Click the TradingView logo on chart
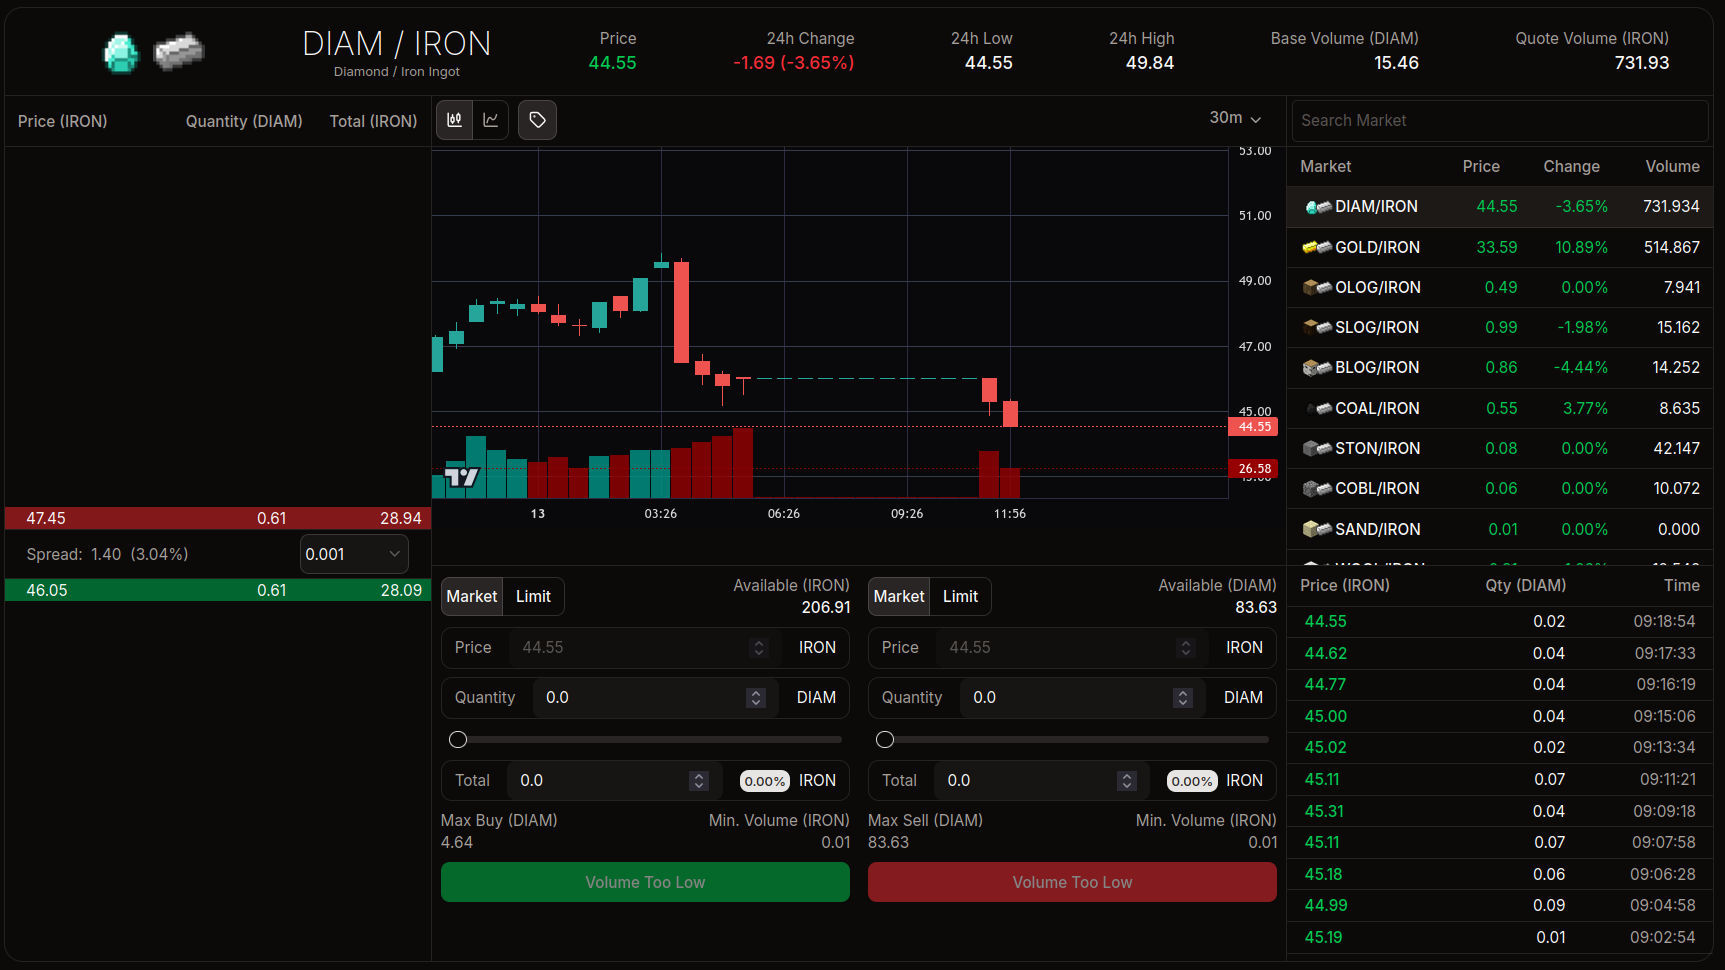This screenshot has width=1725, height=970. tap(462, 477)
